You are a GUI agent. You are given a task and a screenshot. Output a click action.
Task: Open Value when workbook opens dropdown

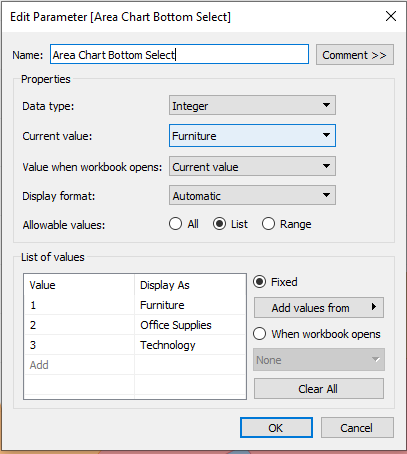tap(252, 166)
